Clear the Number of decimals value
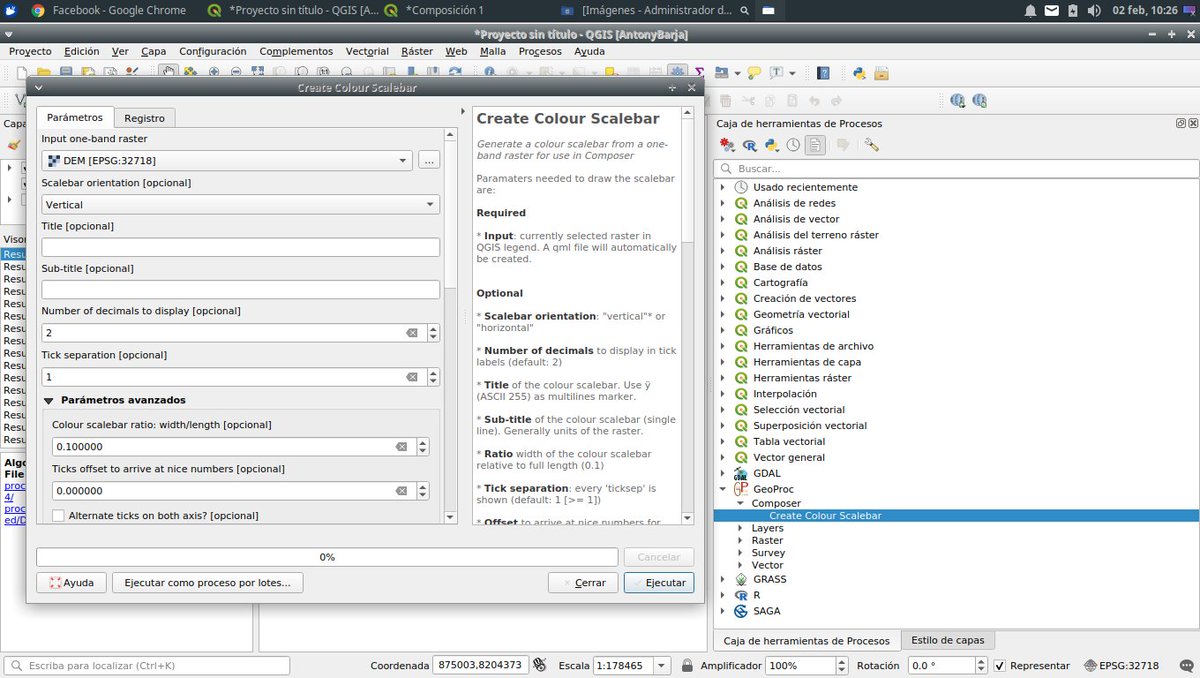The image size is (1200, 678). click(412, 333)
